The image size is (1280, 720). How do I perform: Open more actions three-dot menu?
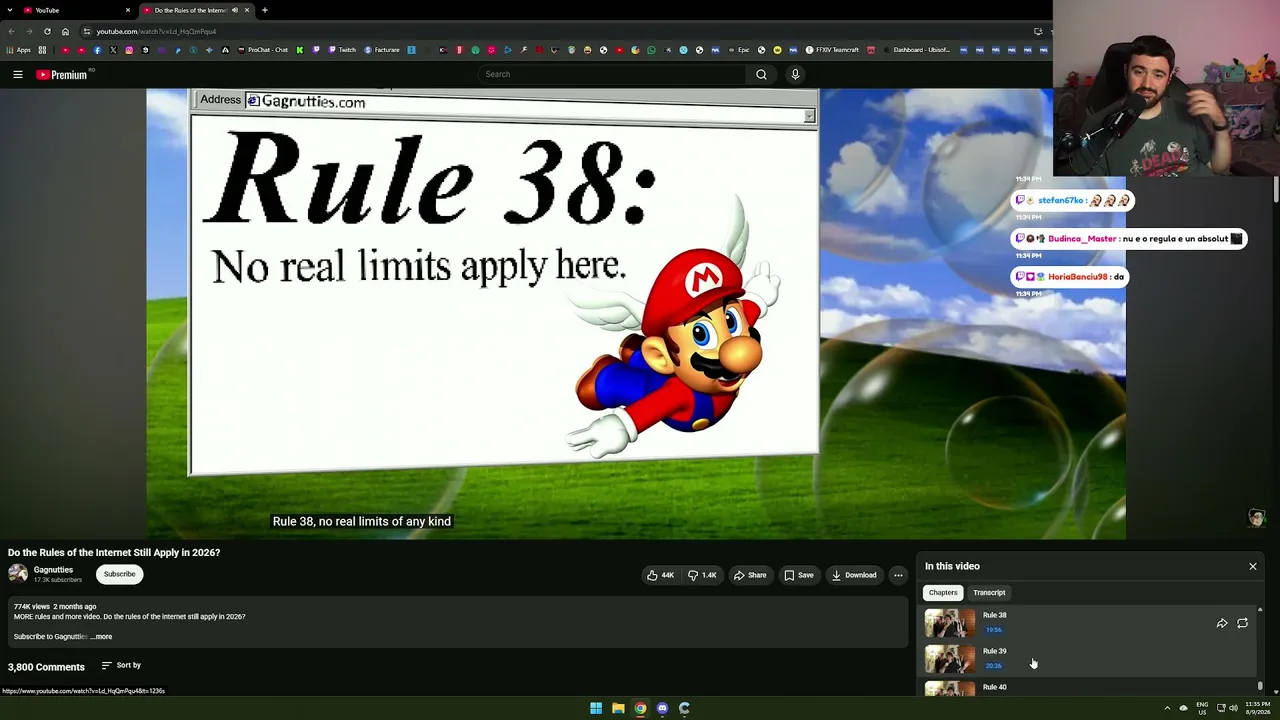tap(898, 575)
